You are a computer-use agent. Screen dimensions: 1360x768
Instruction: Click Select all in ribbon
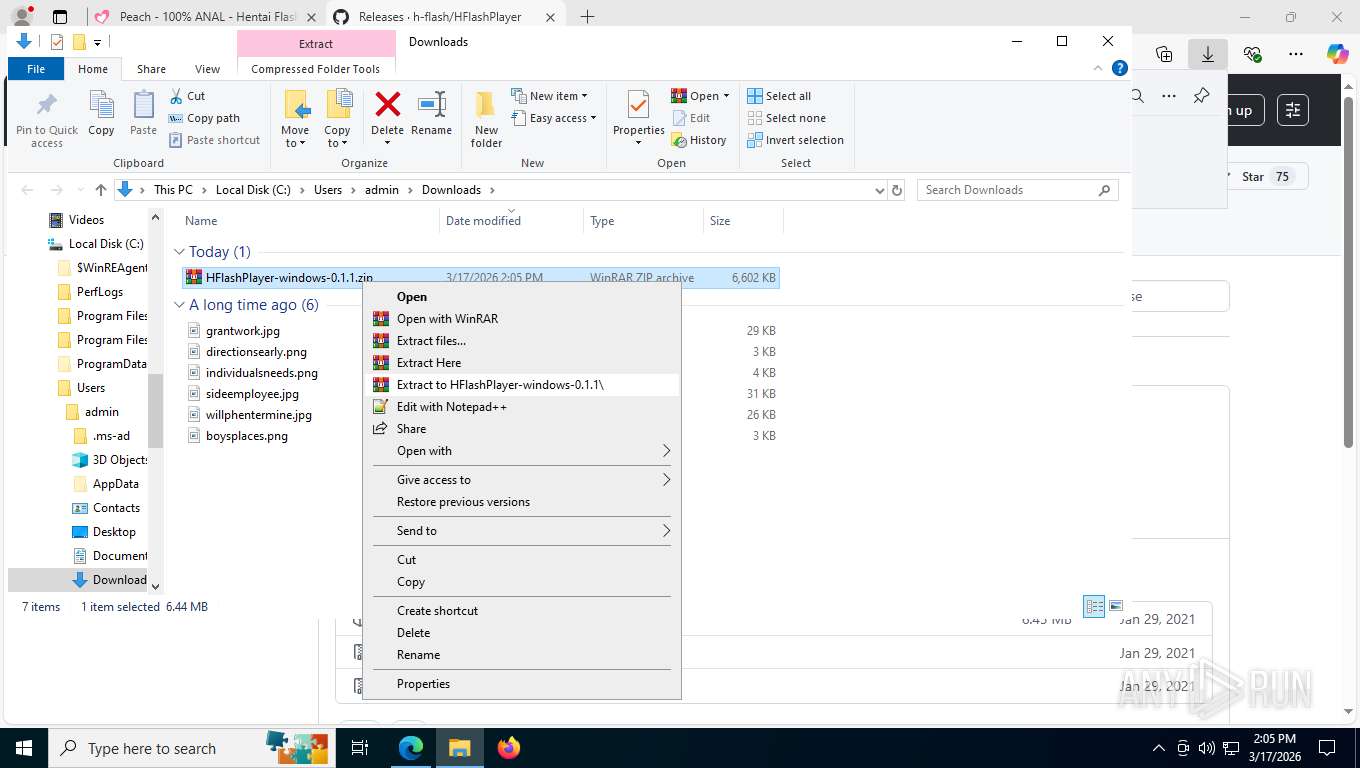[779, 96]
